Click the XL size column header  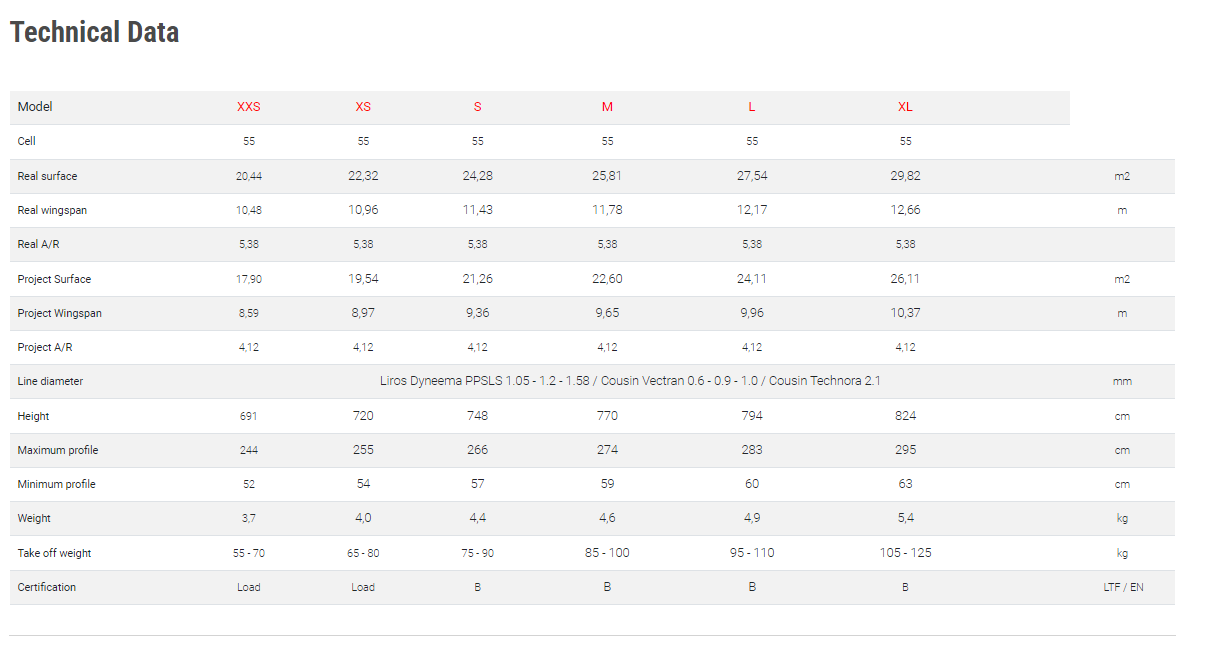pos(905,107)
